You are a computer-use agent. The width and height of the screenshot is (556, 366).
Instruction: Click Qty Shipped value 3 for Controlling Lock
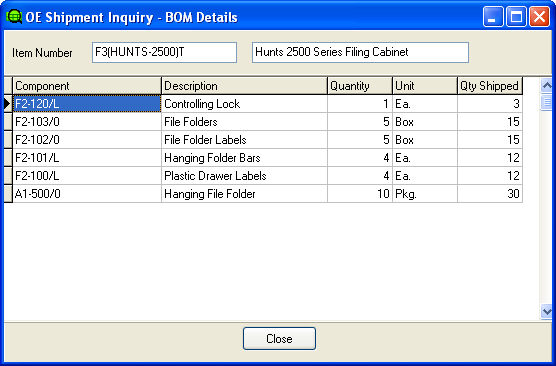point(490,104)
